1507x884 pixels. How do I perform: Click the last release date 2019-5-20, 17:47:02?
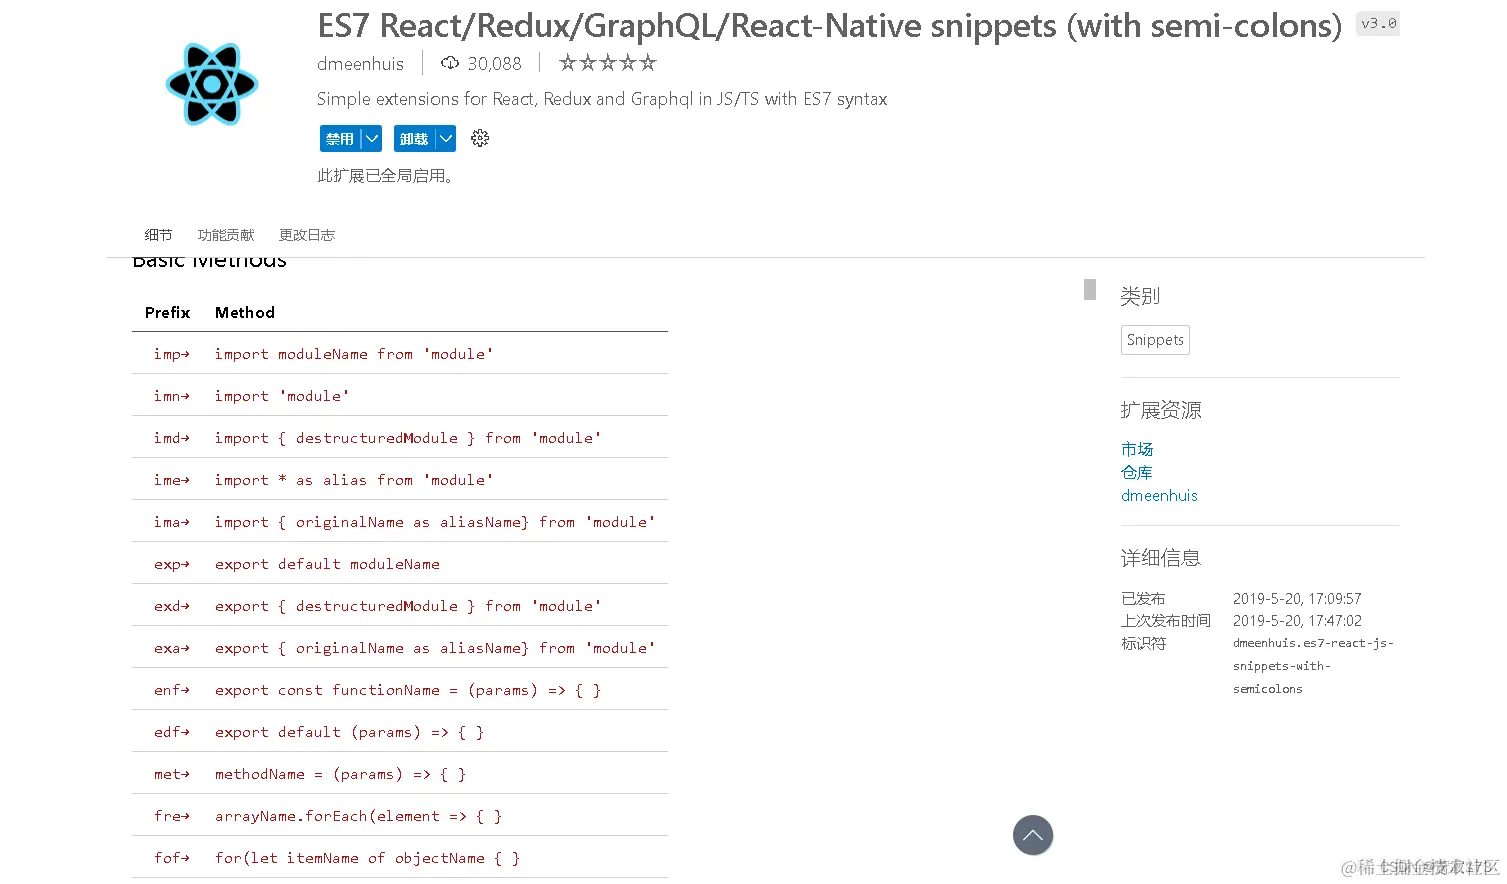[x=1297, y=620]
